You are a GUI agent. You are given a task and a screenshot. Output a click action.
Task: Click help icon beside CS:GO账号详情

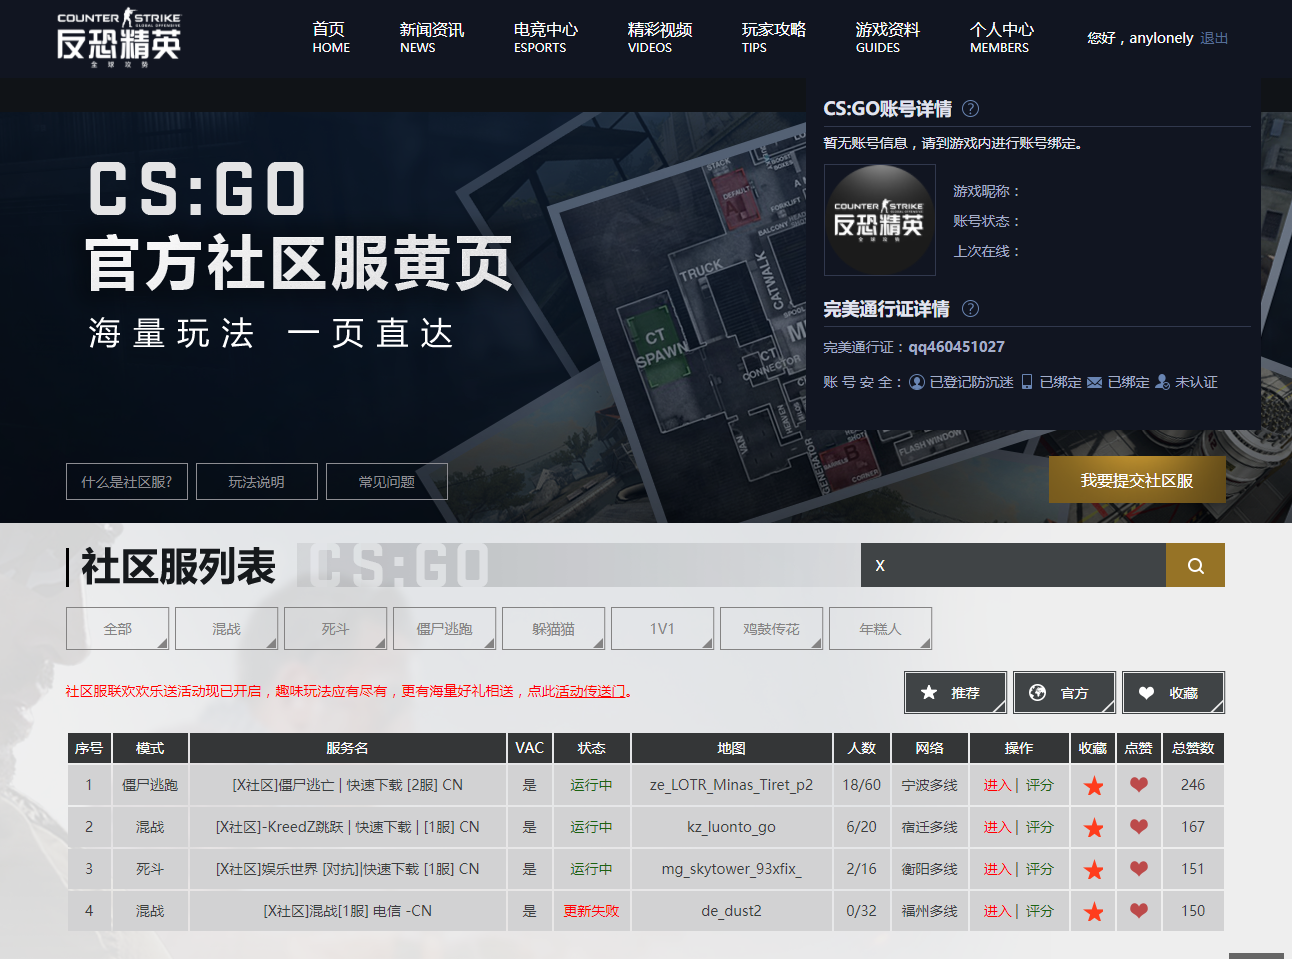pyautogui.click(x=970, y=109)
